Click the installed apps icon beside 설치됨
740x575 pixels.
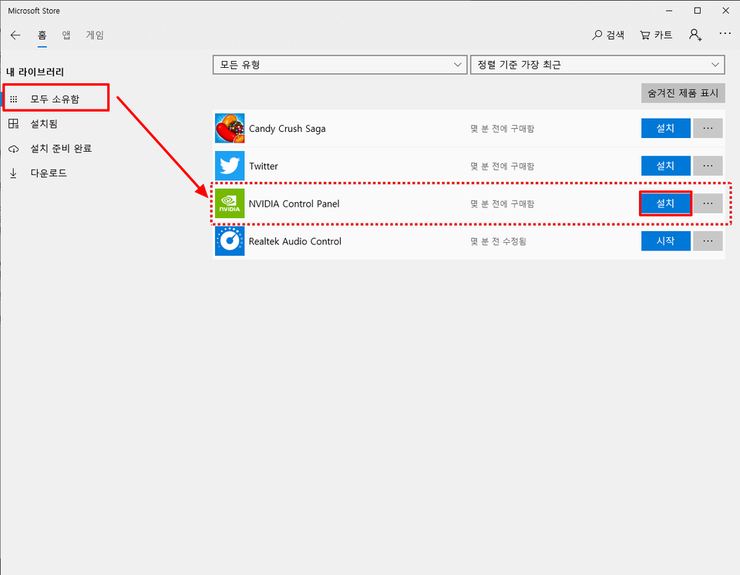coord(13,124)
